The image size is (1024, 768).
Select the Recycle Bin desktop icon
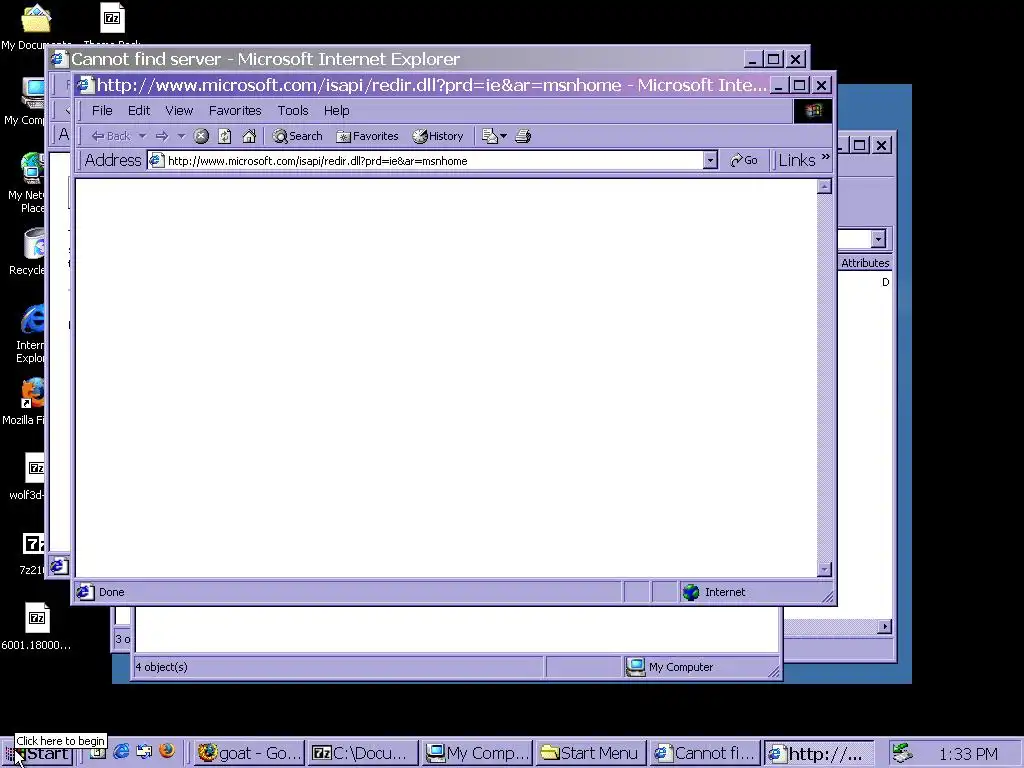click(34, 244)
